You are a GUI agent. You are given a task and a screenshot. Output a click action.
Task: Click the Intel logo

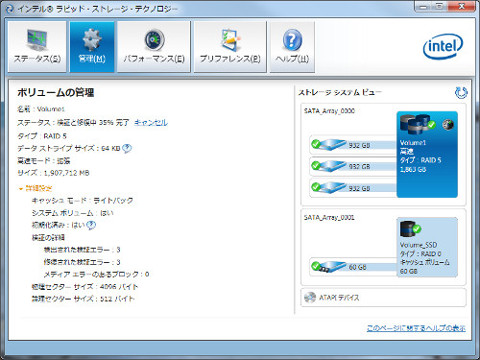[443, 47]
